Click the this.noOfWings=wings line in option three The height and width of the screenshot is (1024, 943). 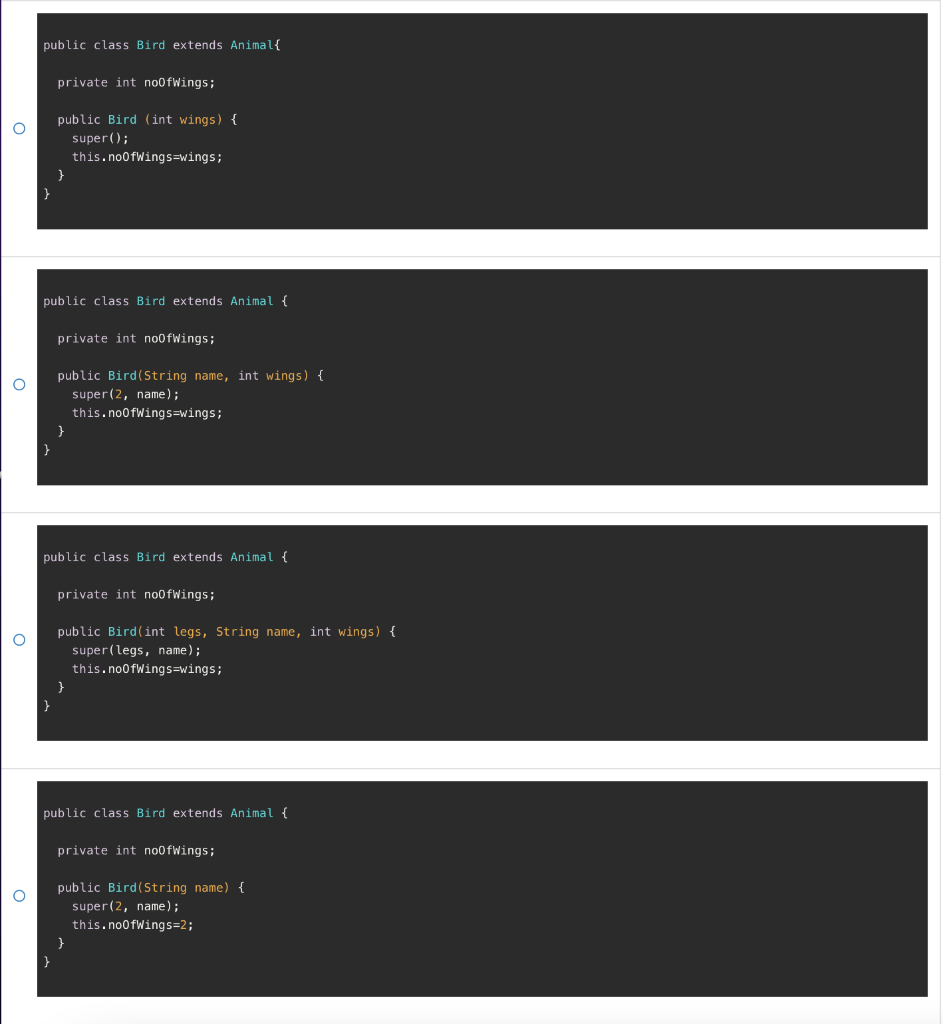(x=147, y=668)
